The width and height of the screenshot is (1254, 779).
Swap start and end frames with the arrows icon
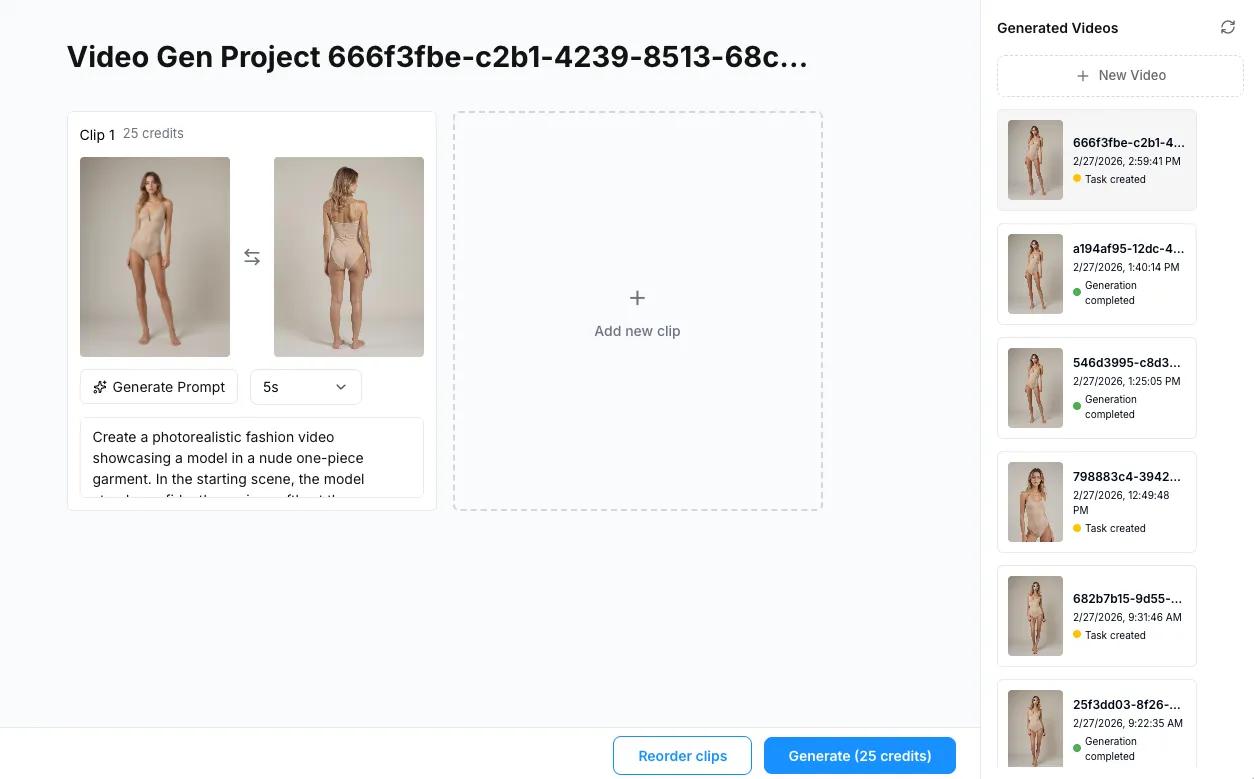[252, 257]
